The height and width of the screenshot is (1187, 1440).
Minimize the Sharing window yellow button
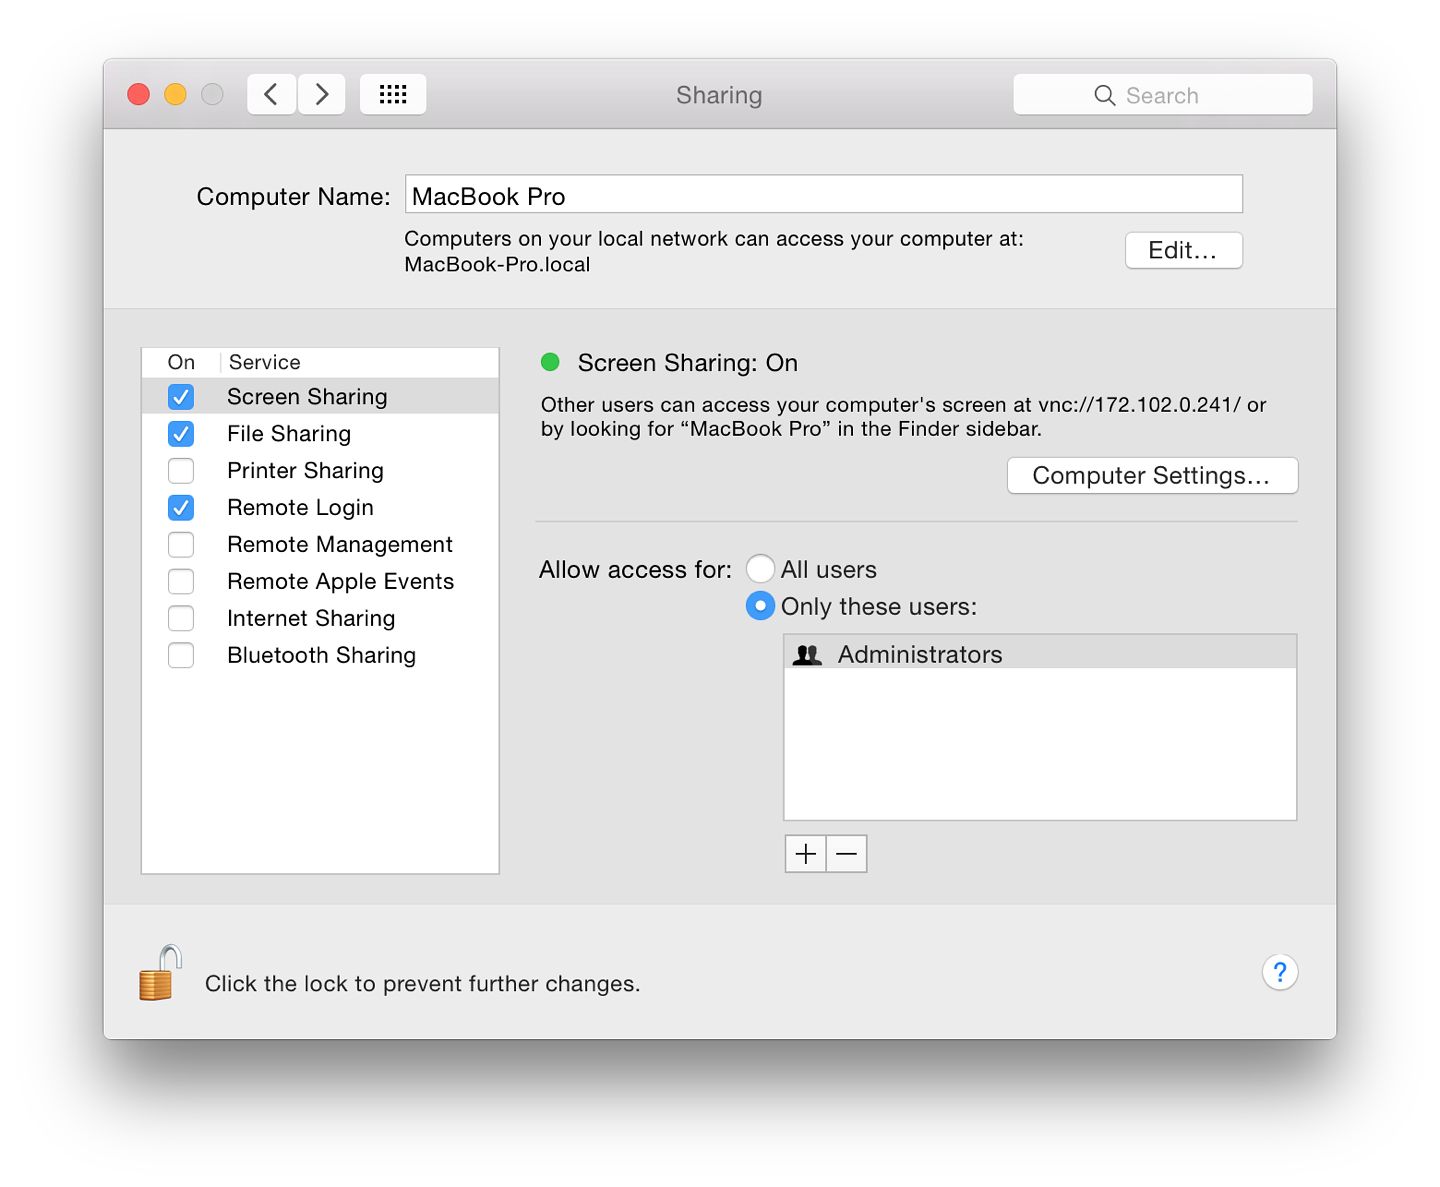[175, 94]
